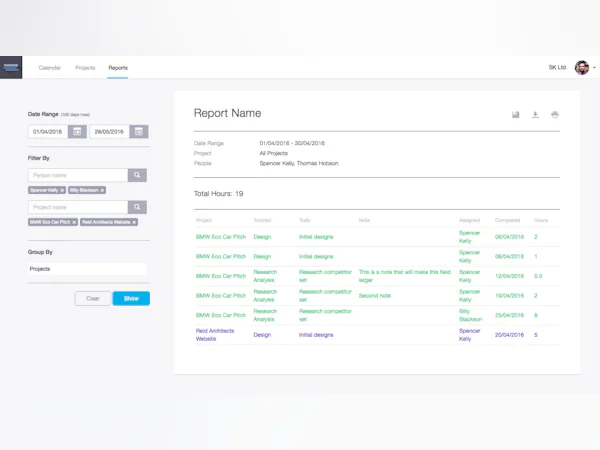Click the SK Ltd company name

pyautogui.click(x=557, y=67)
